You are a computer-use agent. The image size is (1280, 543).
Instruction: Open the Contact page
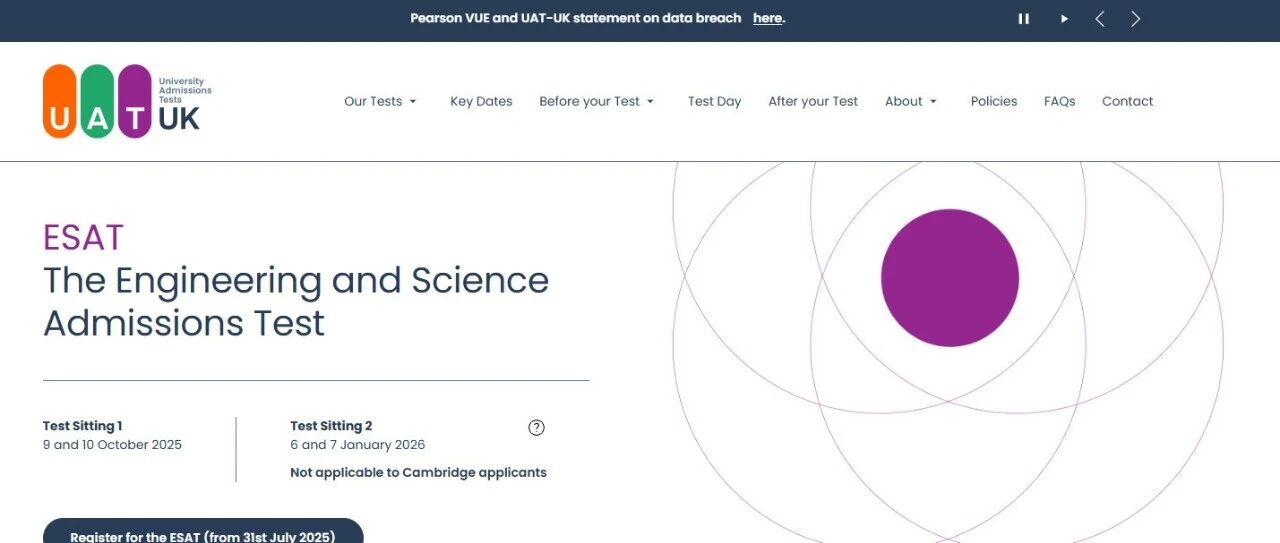point(1127,101)
